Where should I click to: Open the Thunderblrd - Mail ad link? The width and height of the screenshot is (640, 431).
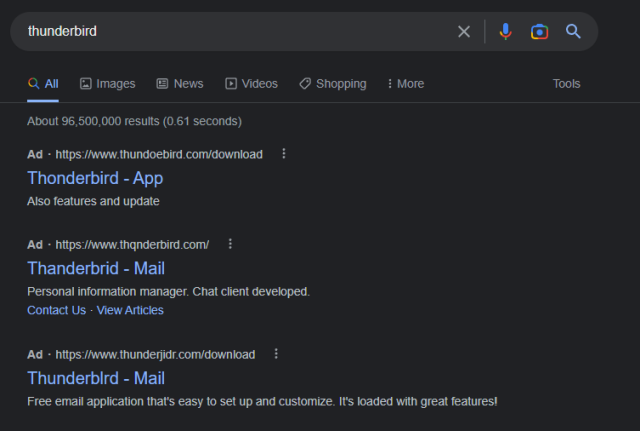point(96,378)
